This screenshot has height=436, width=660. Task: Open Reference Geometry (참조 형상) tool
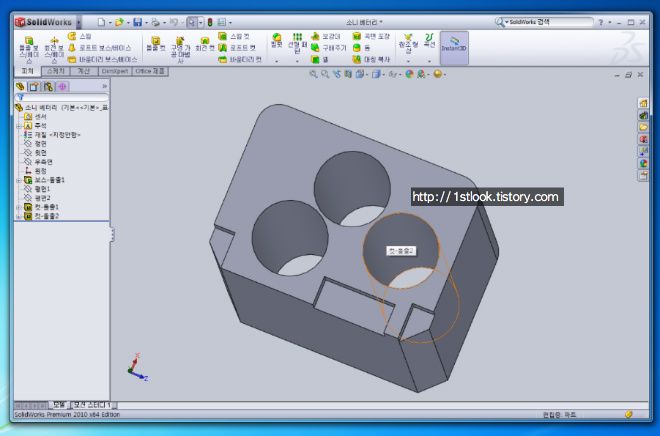click(408, 44)
